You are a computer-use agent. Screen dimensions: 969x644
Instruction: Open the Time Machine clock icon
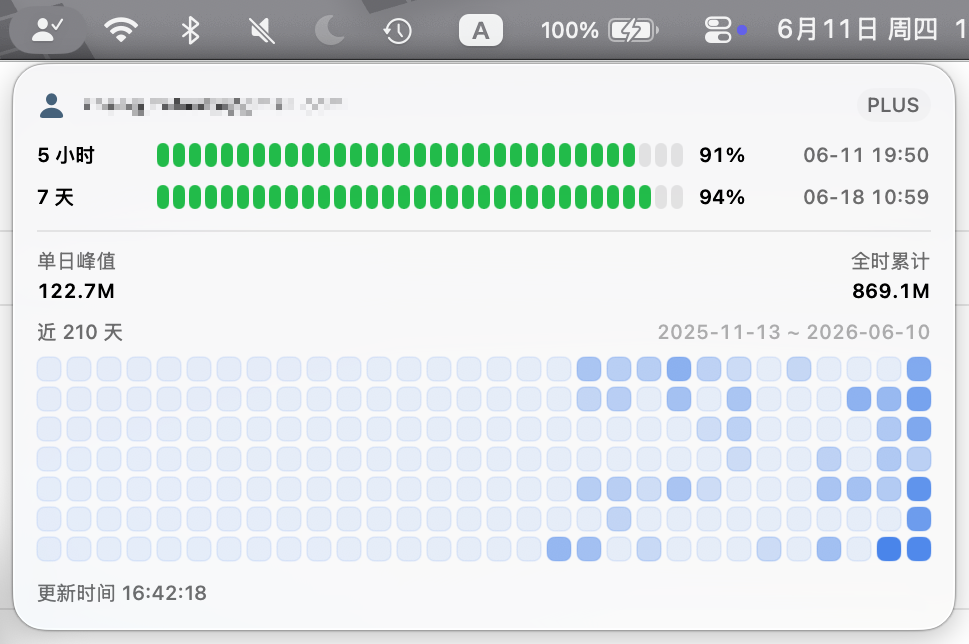(x=397, y=30)
